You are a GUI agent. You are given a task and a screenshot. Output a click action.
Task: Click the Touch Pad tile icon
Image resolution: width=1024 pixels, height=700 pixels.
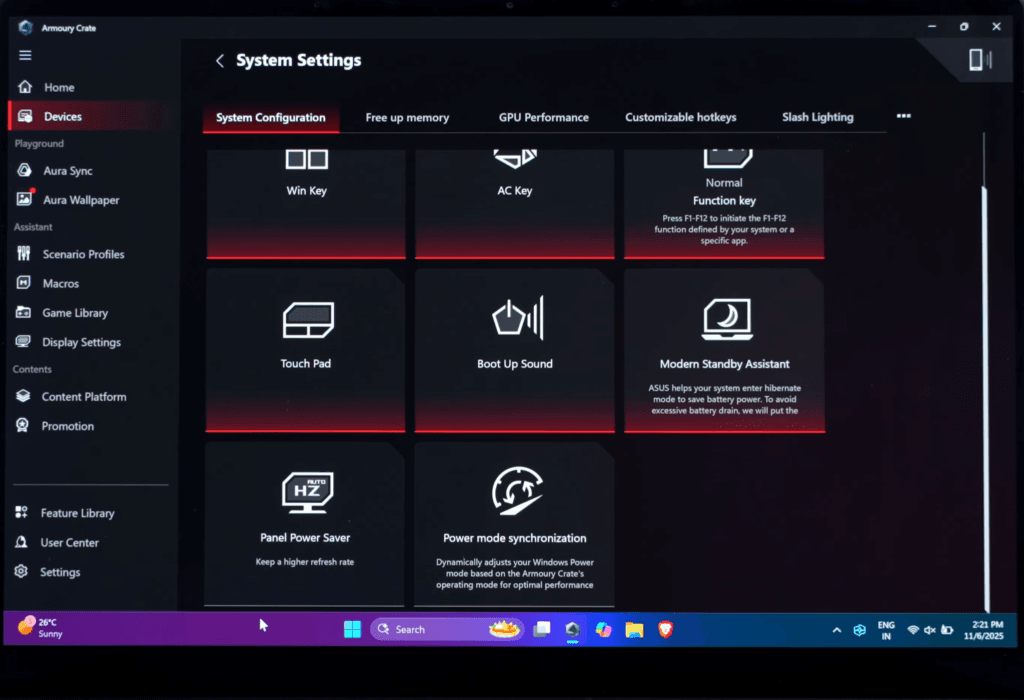[306, 321]
